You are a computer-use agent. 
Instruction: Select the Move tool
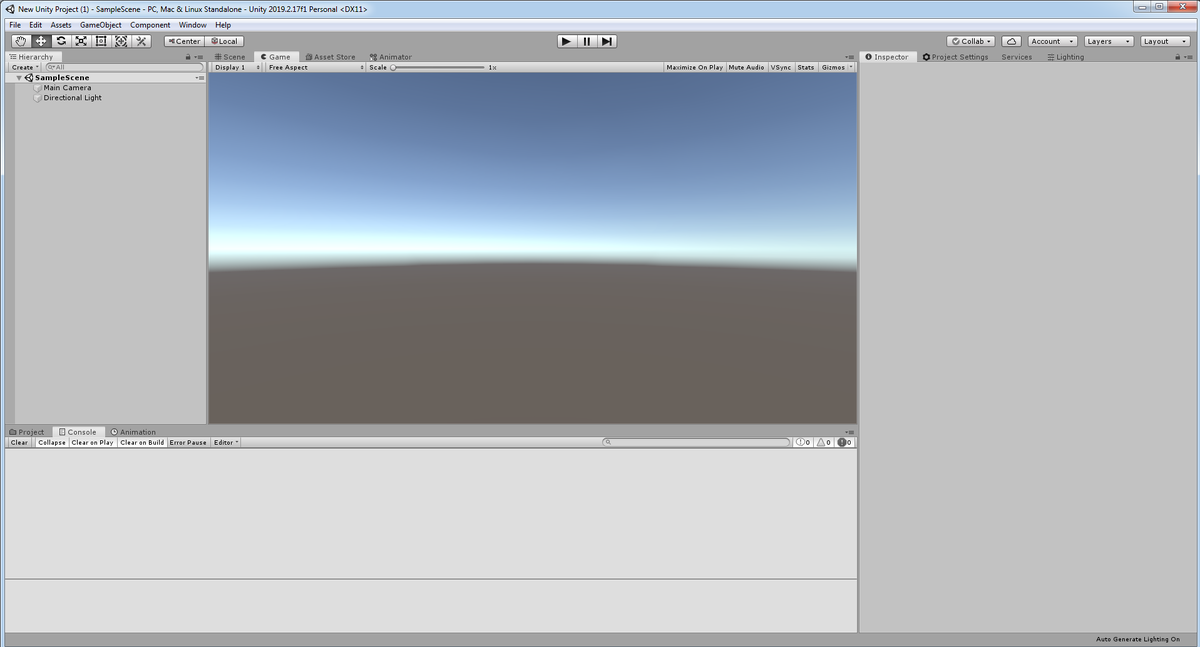(x=41, y=41)
